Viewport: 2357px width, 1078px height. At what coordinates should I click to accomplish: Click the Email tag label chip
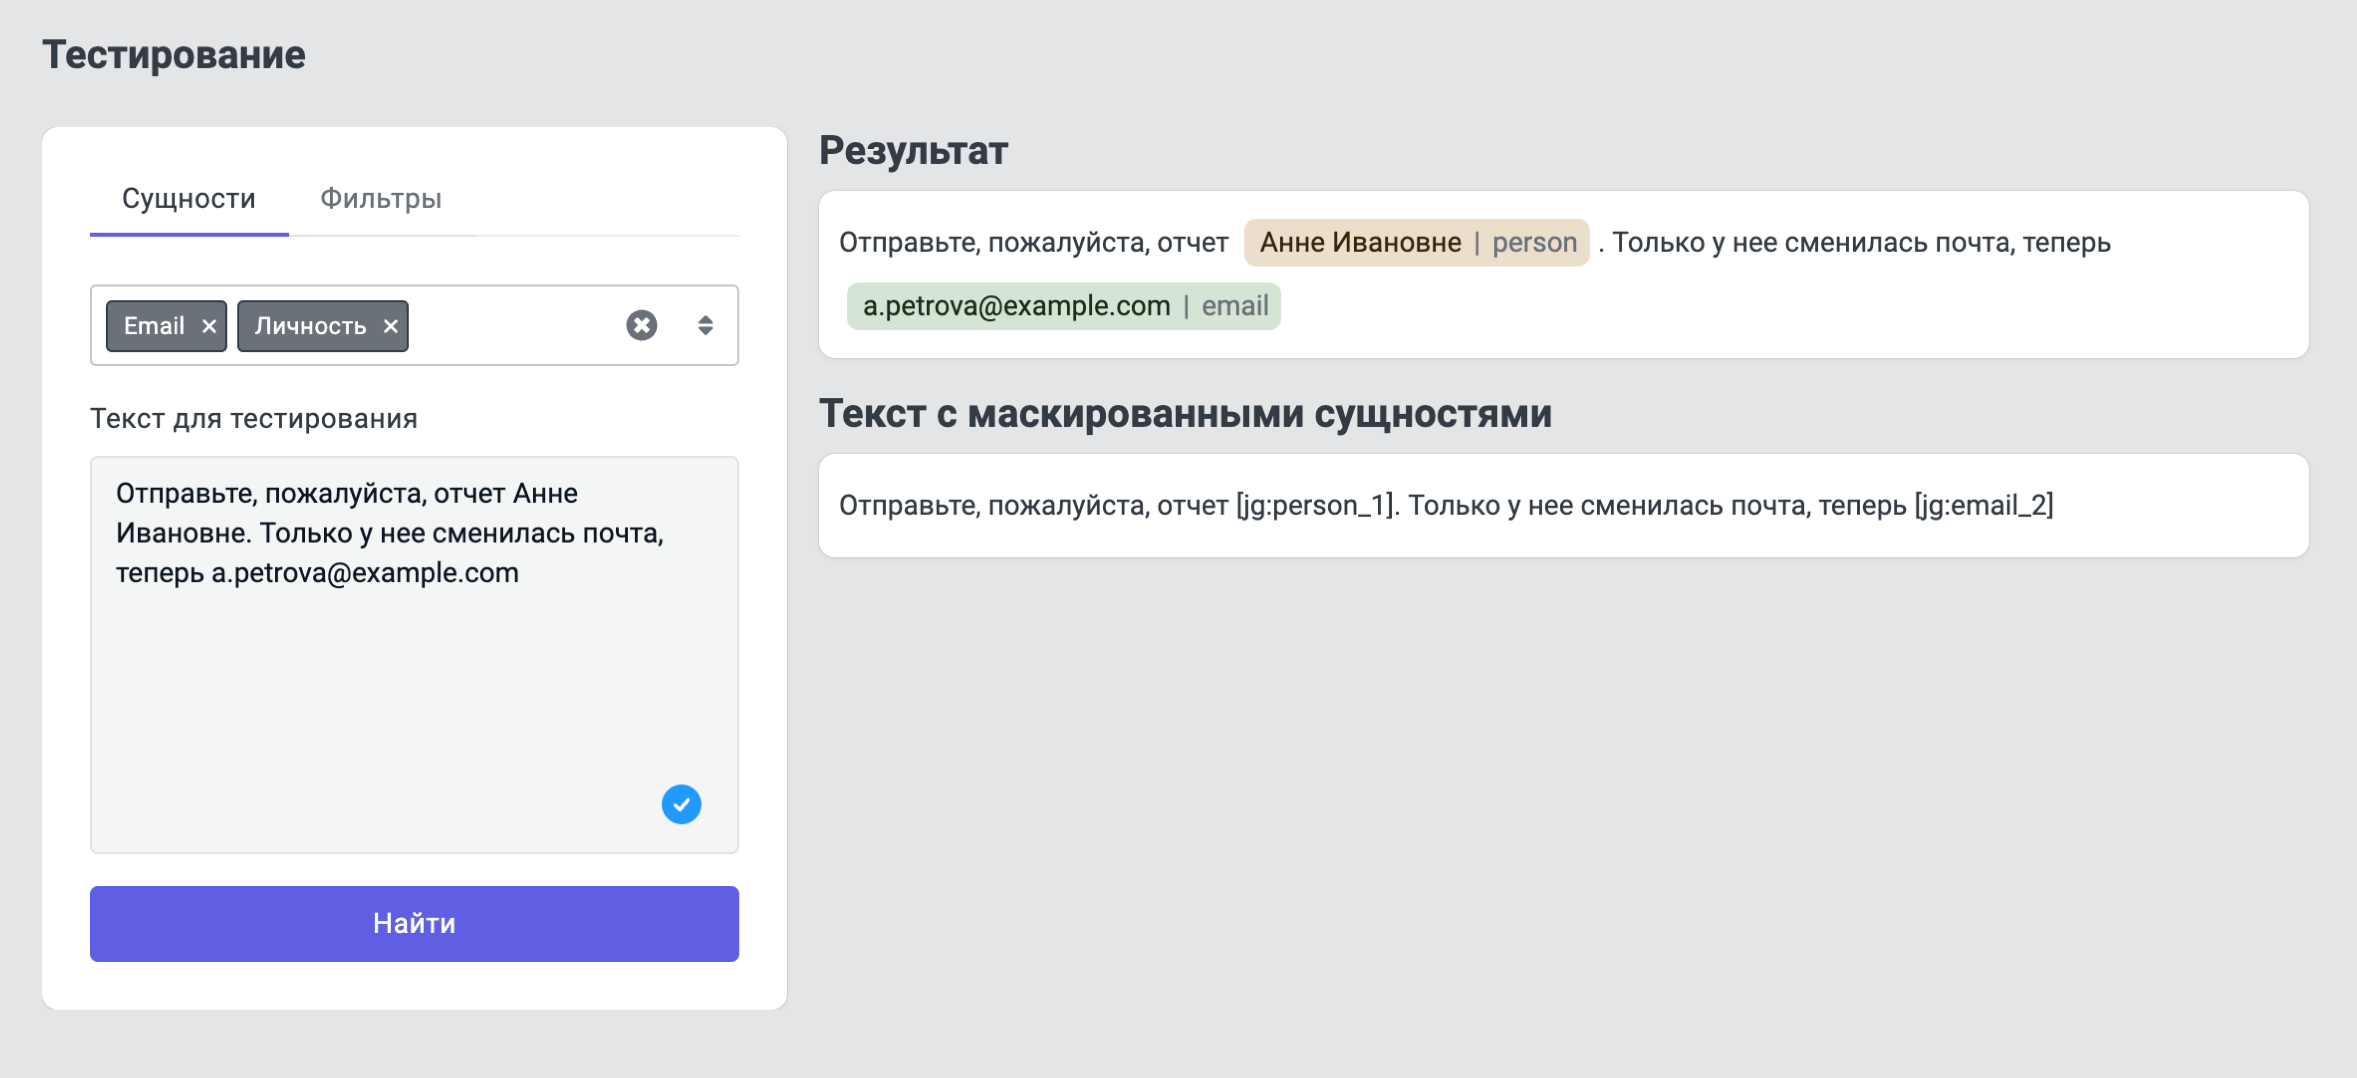click(x=154, y=326)
